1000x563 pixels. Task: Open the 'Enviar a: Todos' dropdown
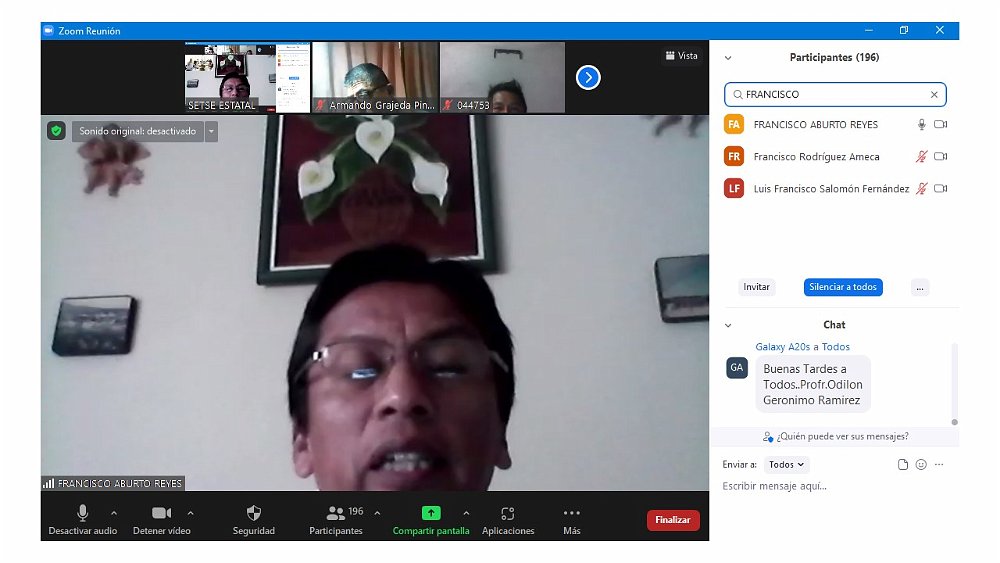tap(787, 465)
